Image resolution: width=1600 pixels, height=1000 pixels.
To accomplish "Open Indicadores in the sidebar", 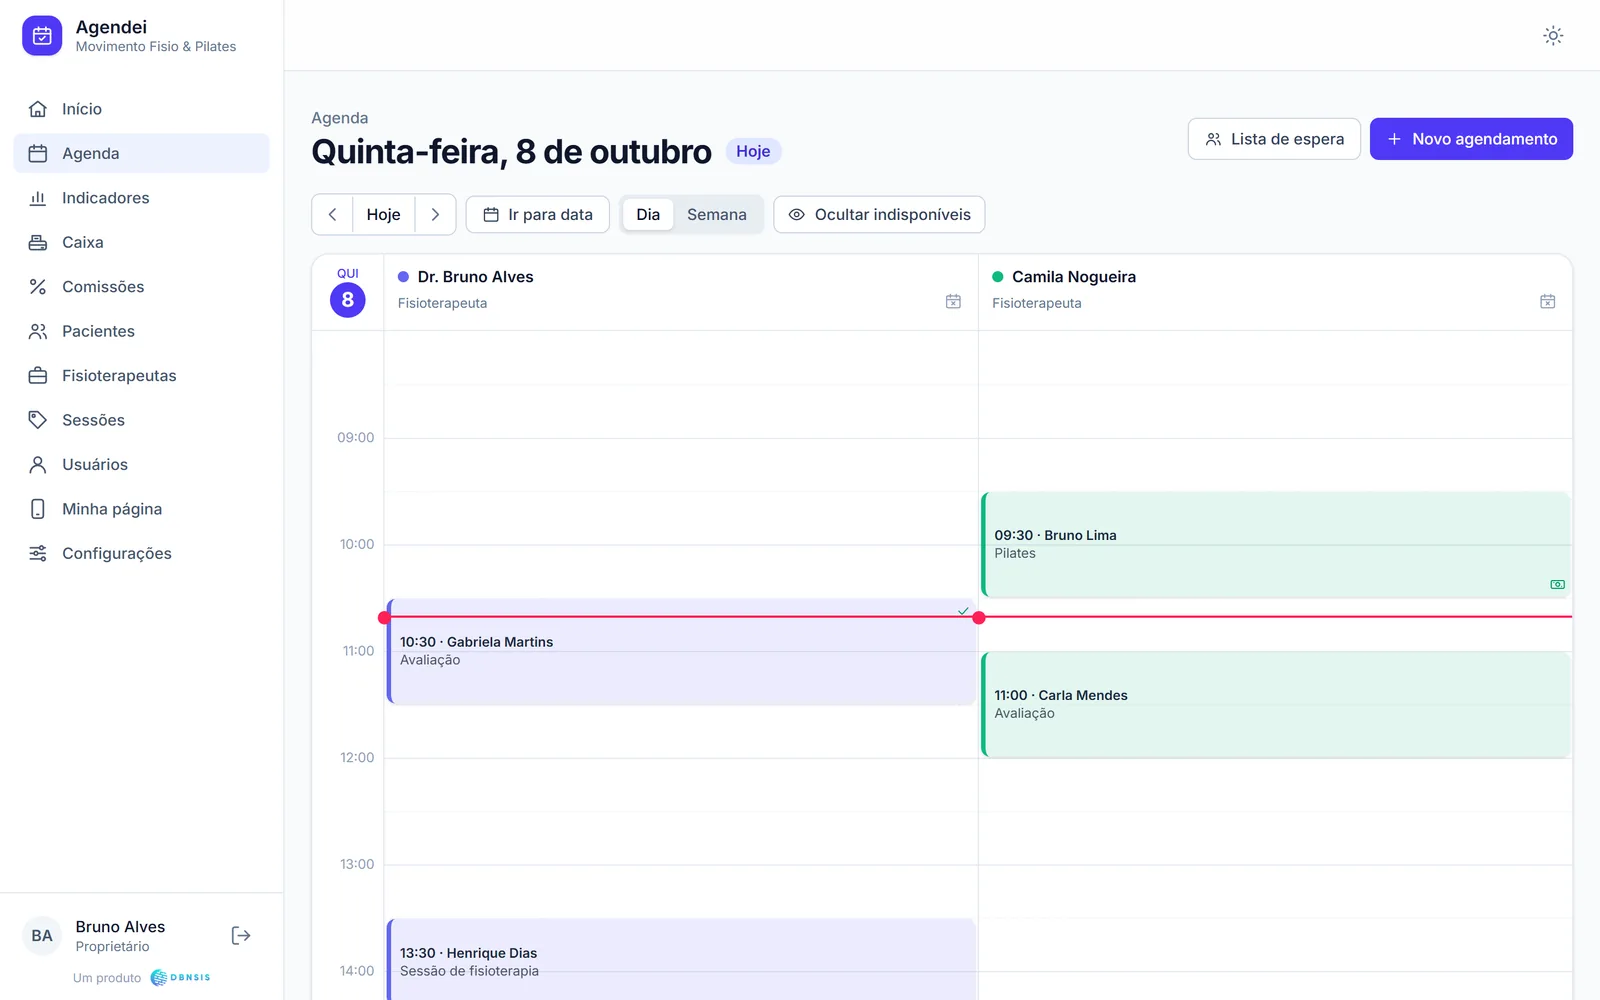I will coord(141,198).
